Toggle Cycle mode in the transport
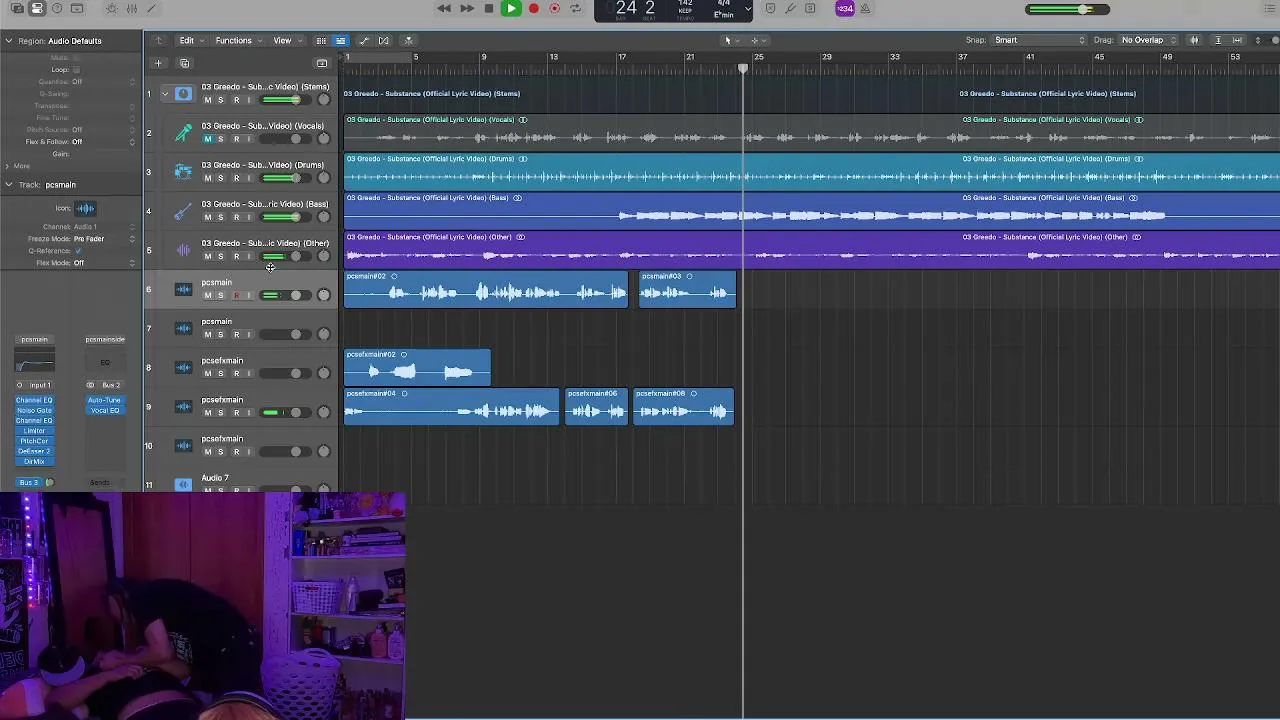The height and width of the screenshot is (720, 1280). click(x=575, y=9)
